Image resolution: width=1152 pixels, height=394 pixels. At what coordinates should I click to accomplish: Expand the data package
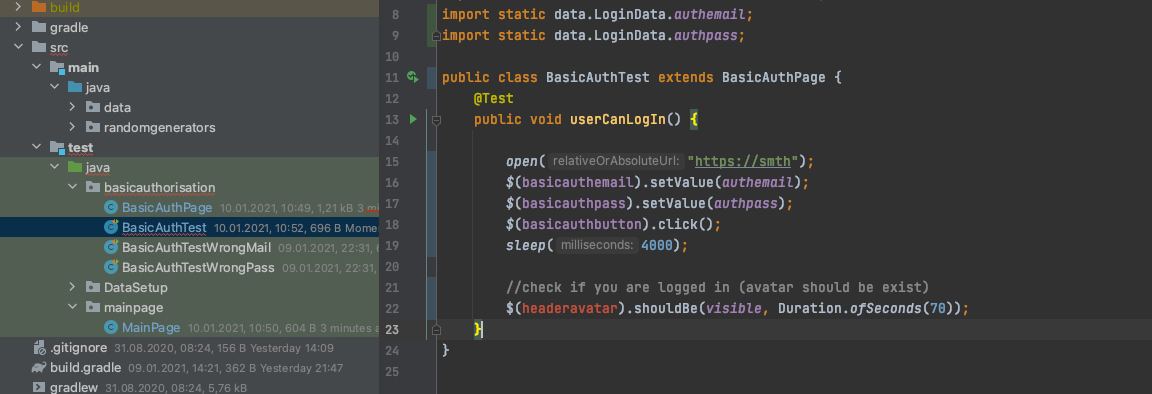[x=72, y=107]
